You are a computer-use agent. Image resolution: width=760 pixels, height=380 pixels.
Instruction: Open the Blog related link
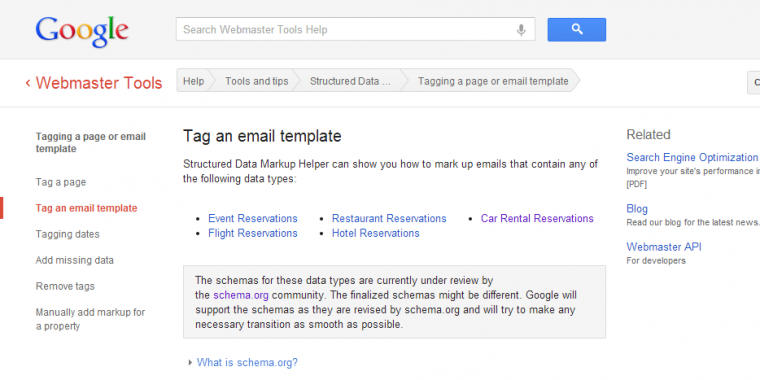click(x=637, y=209)
